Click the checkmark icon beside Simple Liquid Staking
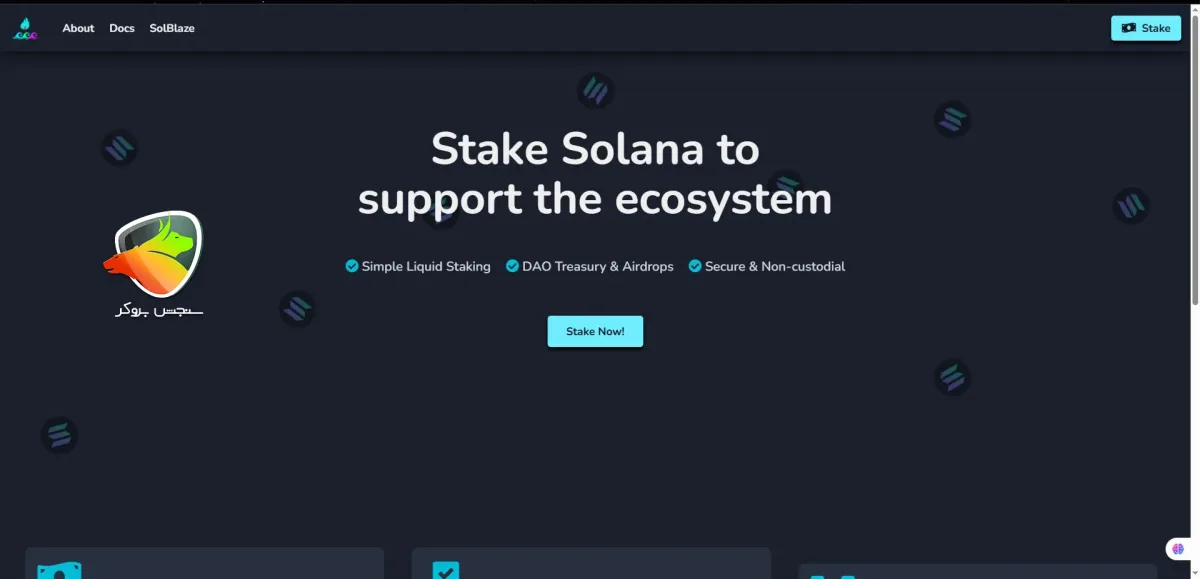Image resolution: width=1200 pixels, height=579 pixels. (x=352, y=266)
